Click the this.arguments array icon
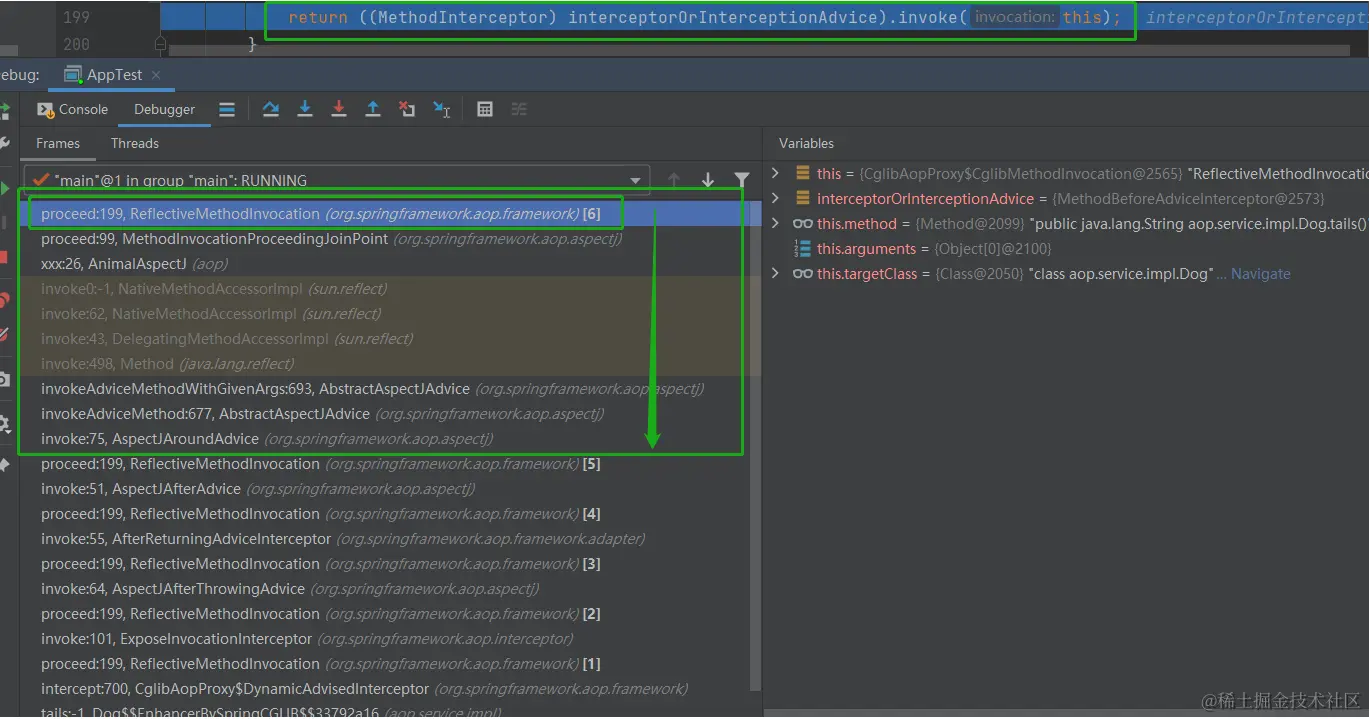Viewport: 1369px width, 719px height. pos(802,249)
